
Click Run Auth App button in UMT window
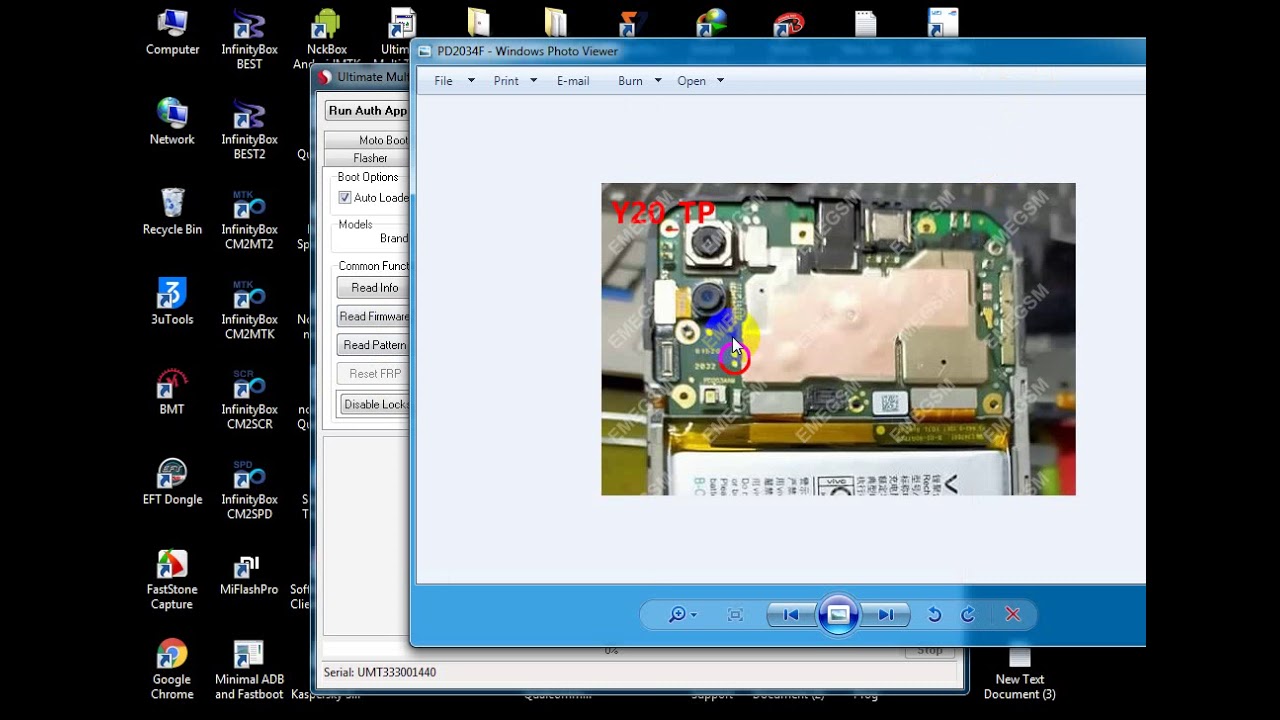point(367,111)
